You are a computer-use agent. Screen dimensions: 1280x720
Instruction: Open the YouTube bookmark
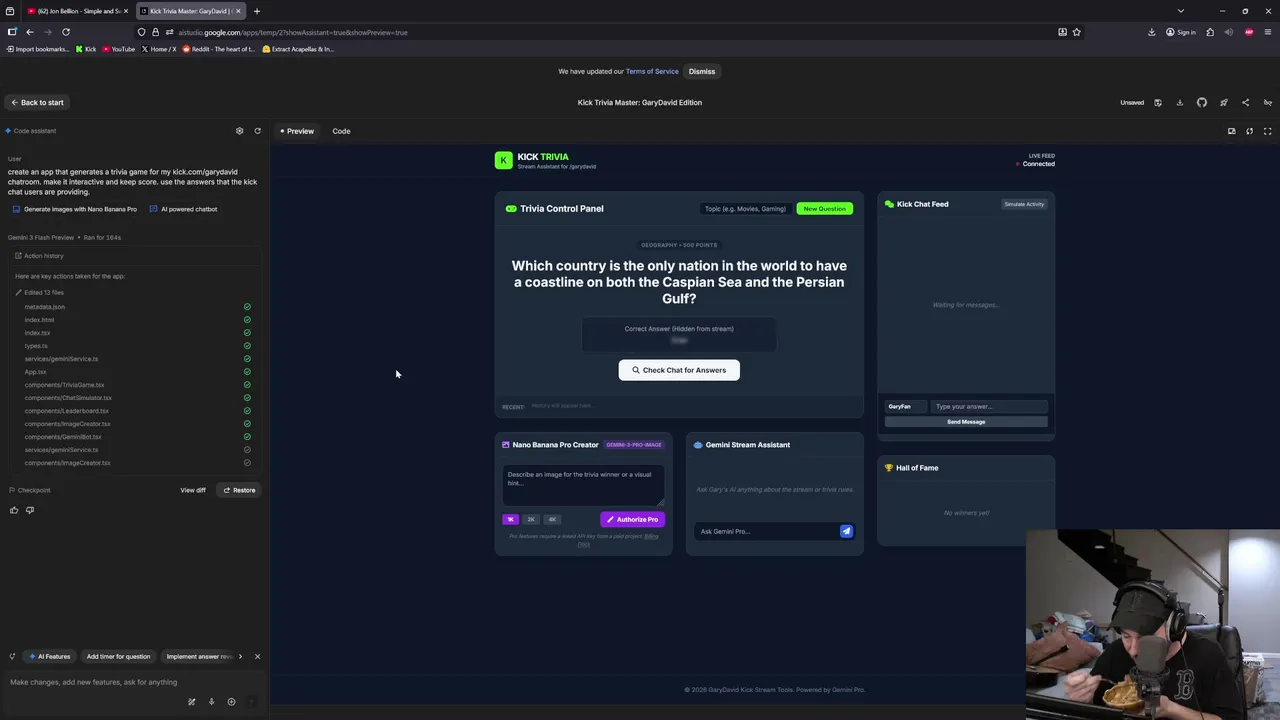[x=118, y=49]
